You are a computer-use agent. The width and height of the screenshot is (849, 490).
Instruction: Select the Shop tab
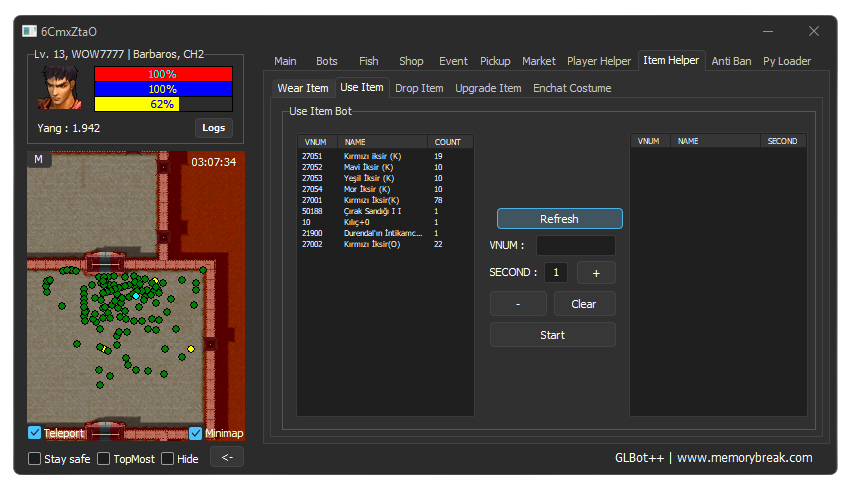[412, 61]
